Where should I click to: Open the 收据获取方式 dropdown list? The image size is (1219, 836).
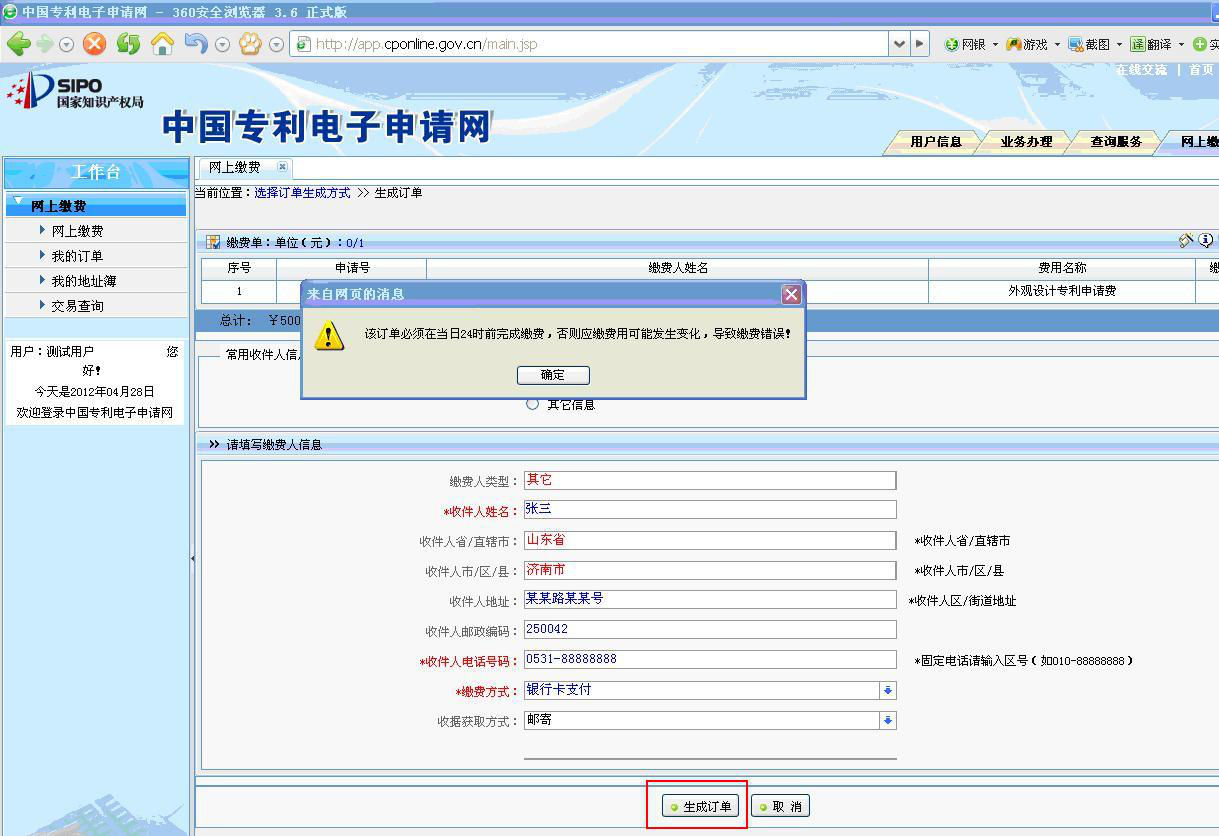(887, 721)
